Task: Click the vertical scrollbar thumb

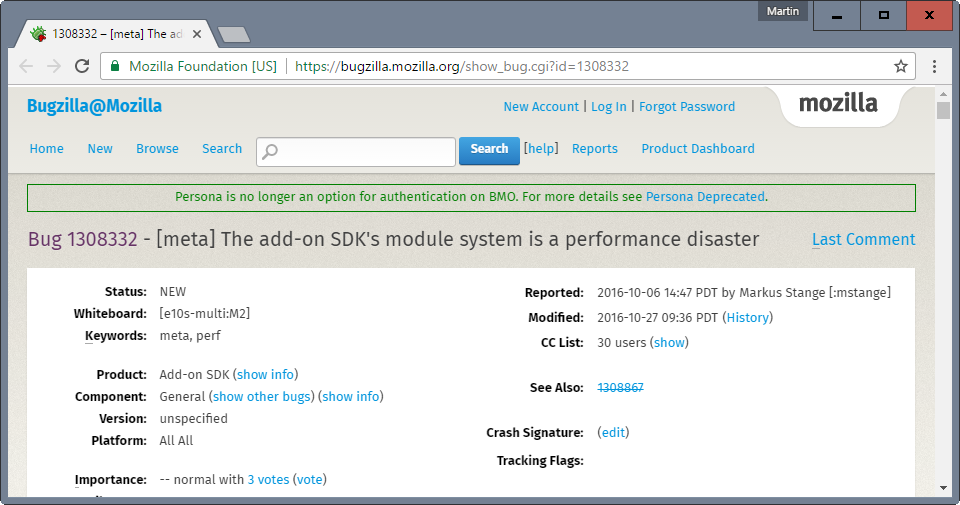Action: click(943, 111)
